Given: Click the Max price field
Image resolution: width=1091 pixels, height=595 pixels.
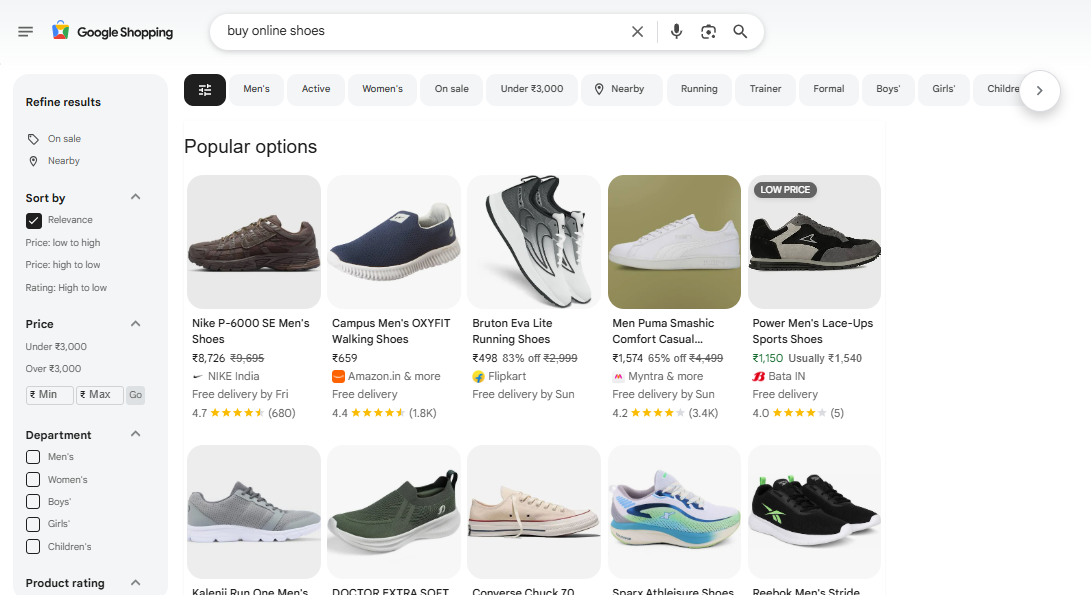Looking at the screenshot, I should (100, 395).
